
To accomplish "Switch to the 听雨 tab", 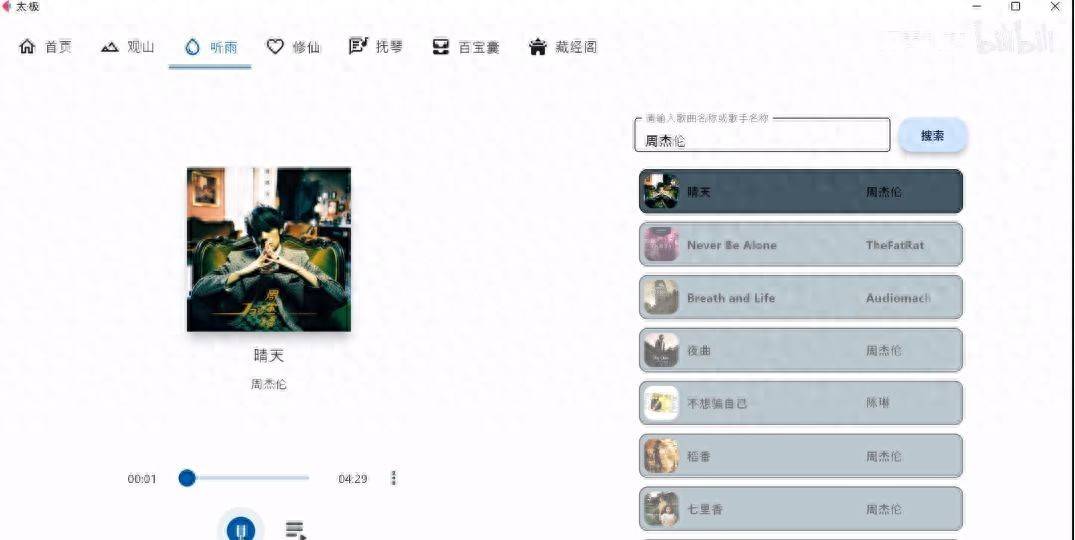I will pyautogui.click(x=210, y=47).
